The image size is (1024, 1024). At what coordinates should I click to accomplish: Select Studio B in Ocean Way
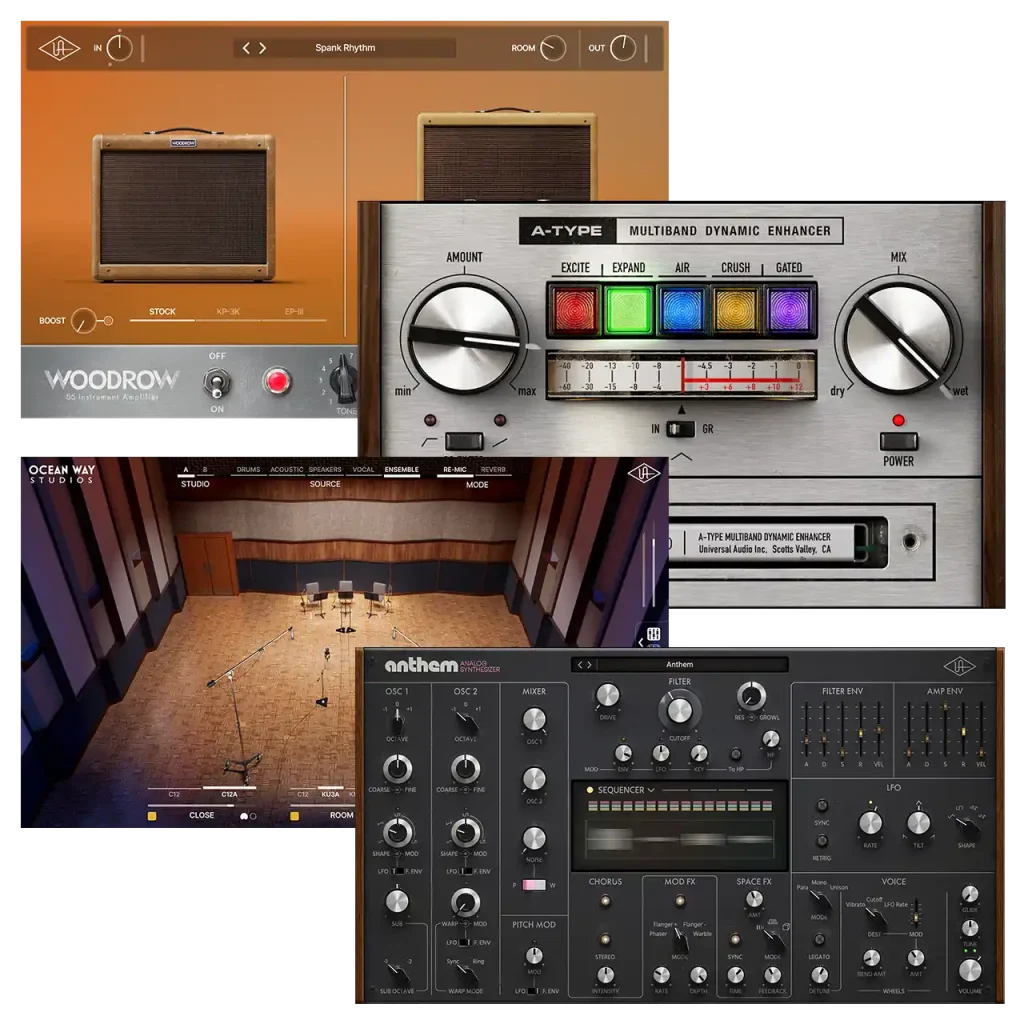[x=206, y=469]
